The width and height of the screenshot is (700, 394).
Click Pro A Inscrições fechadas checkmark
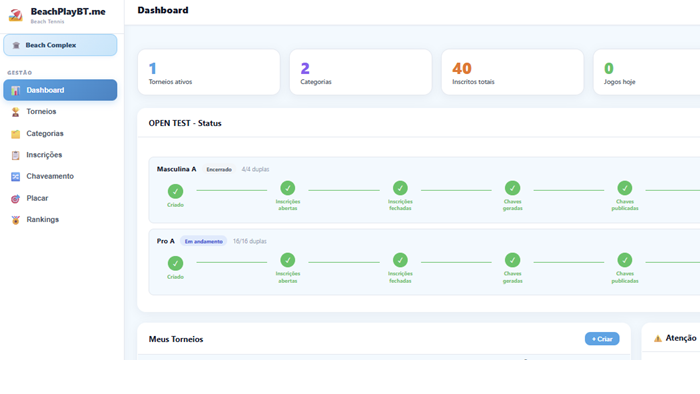tap(400, 260)
